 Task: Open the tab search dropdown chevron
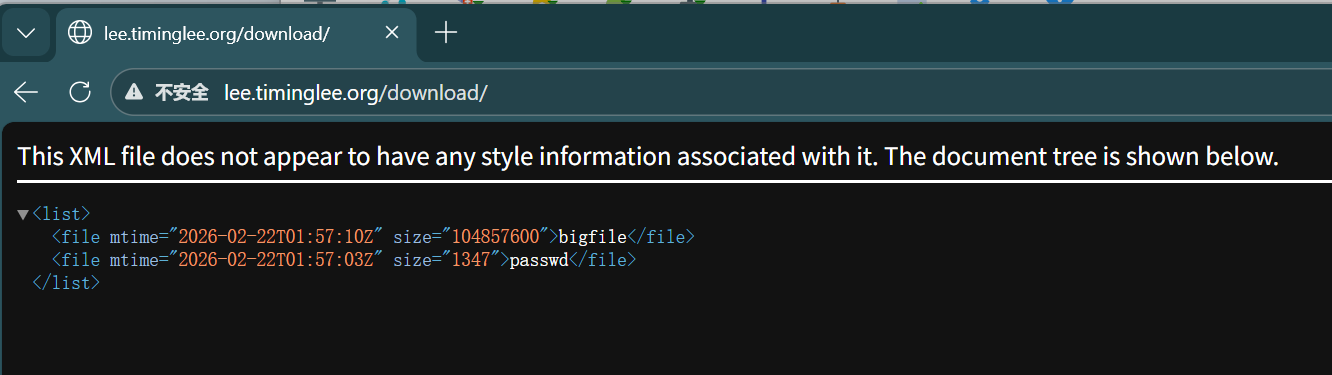(26, 33)
